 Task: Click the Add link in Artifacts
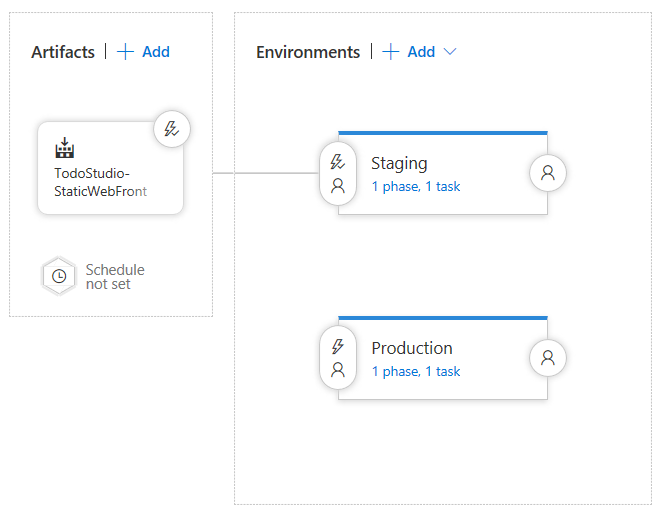pos(156,52)
